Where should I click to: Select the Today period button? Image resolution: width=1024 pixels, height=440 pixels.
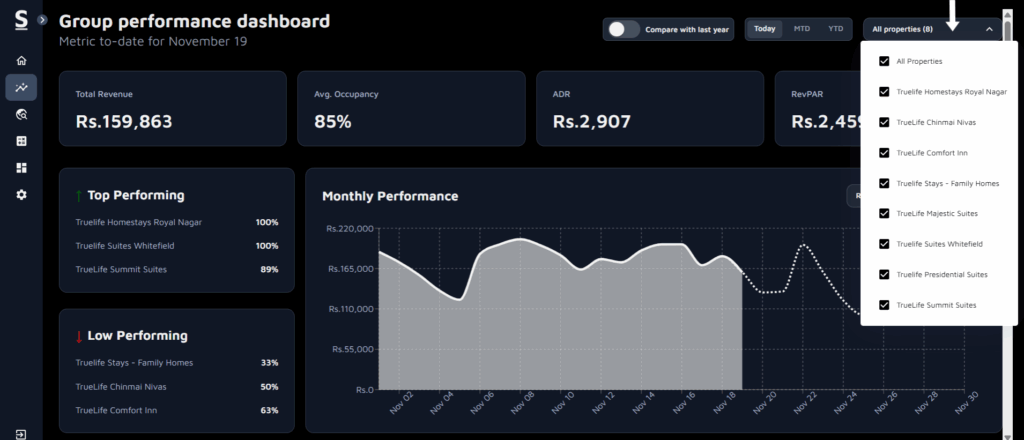tap(765, 29)
